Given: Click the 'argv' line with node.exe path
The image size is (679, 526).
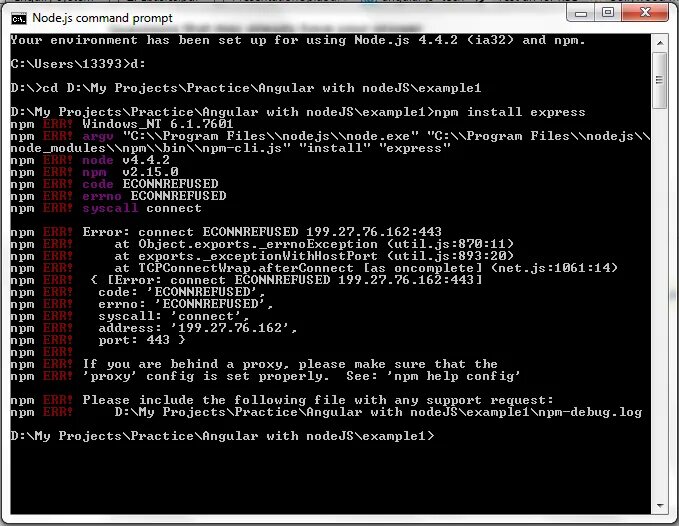Looking at the screenshot, I should (x=330, y=142).
